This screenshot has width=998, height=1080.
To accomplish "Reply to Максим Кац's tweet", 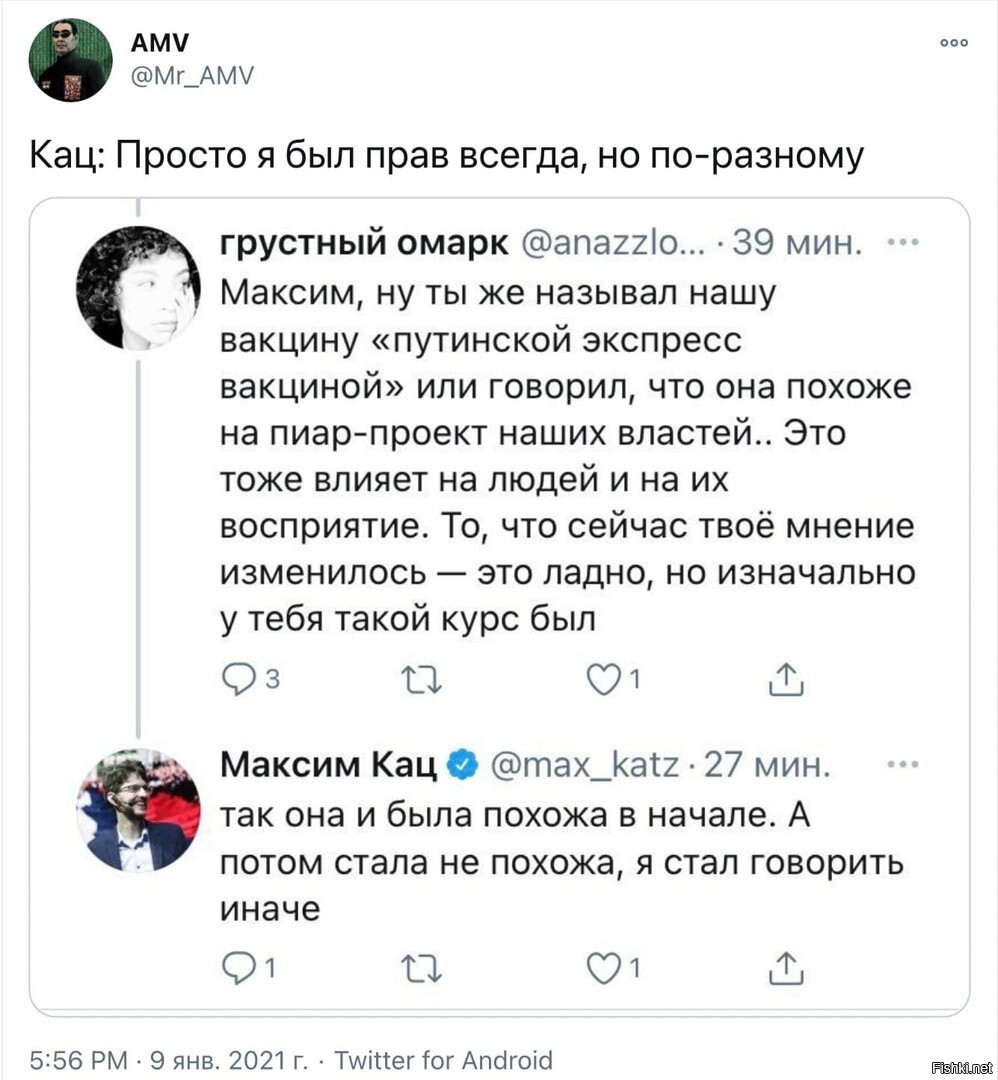I will tap(236, 969).
